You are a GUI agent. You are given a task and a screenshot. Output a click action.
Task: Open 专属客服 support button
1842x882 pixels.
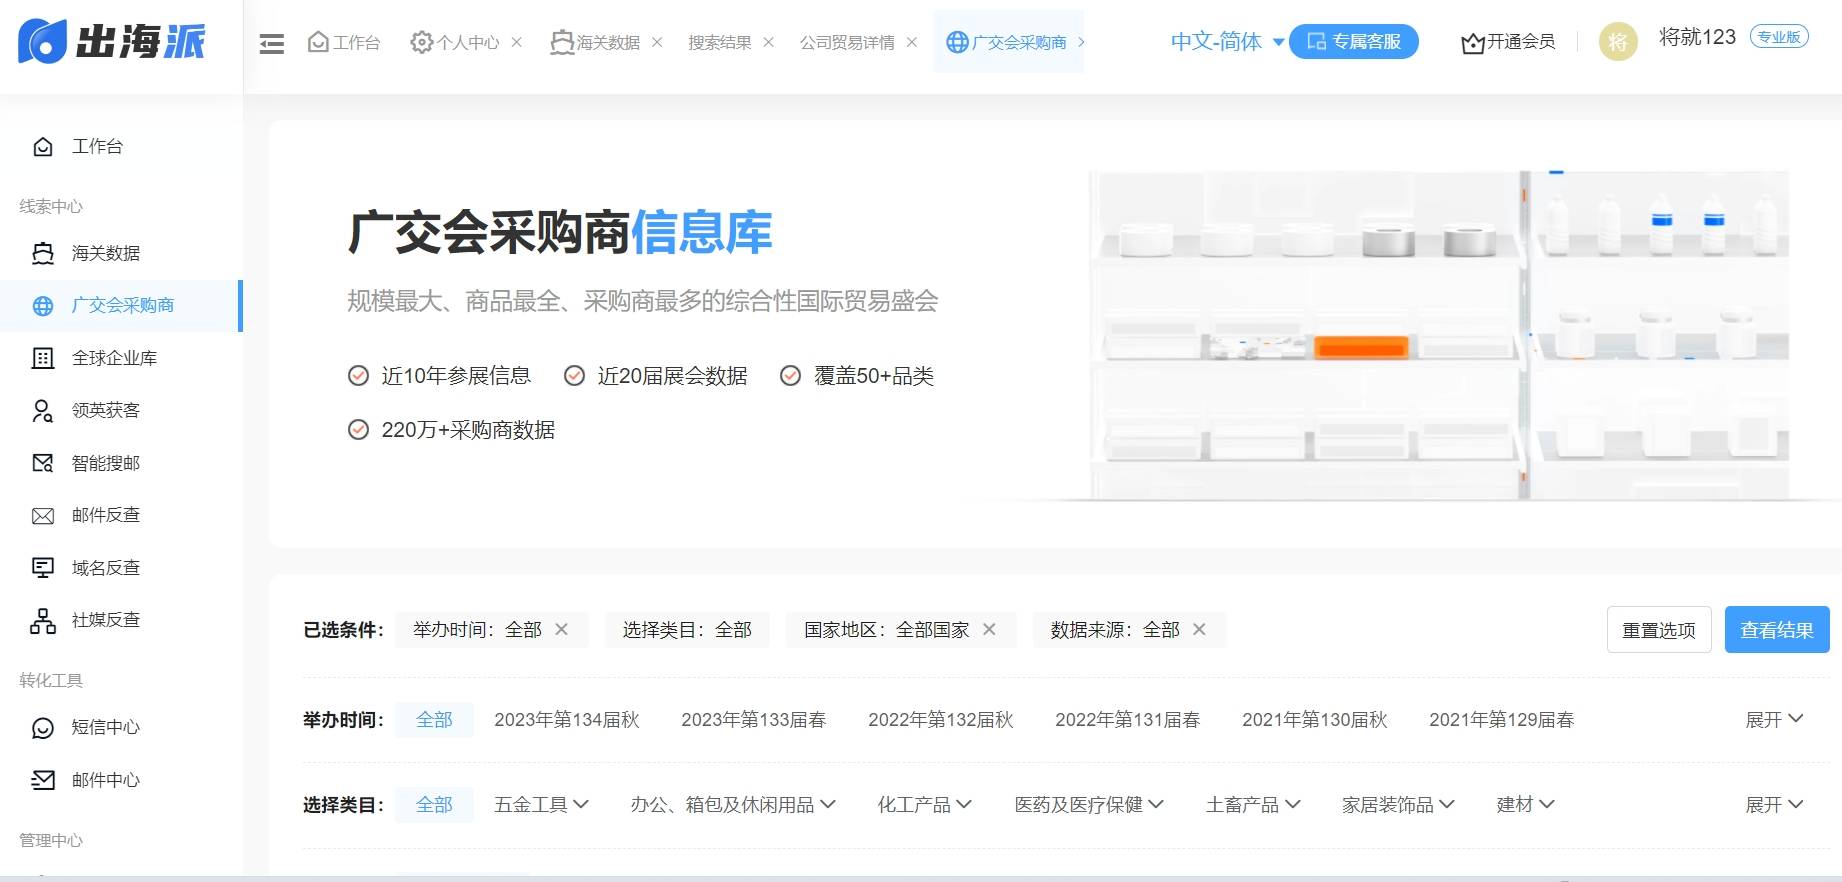1354,41
